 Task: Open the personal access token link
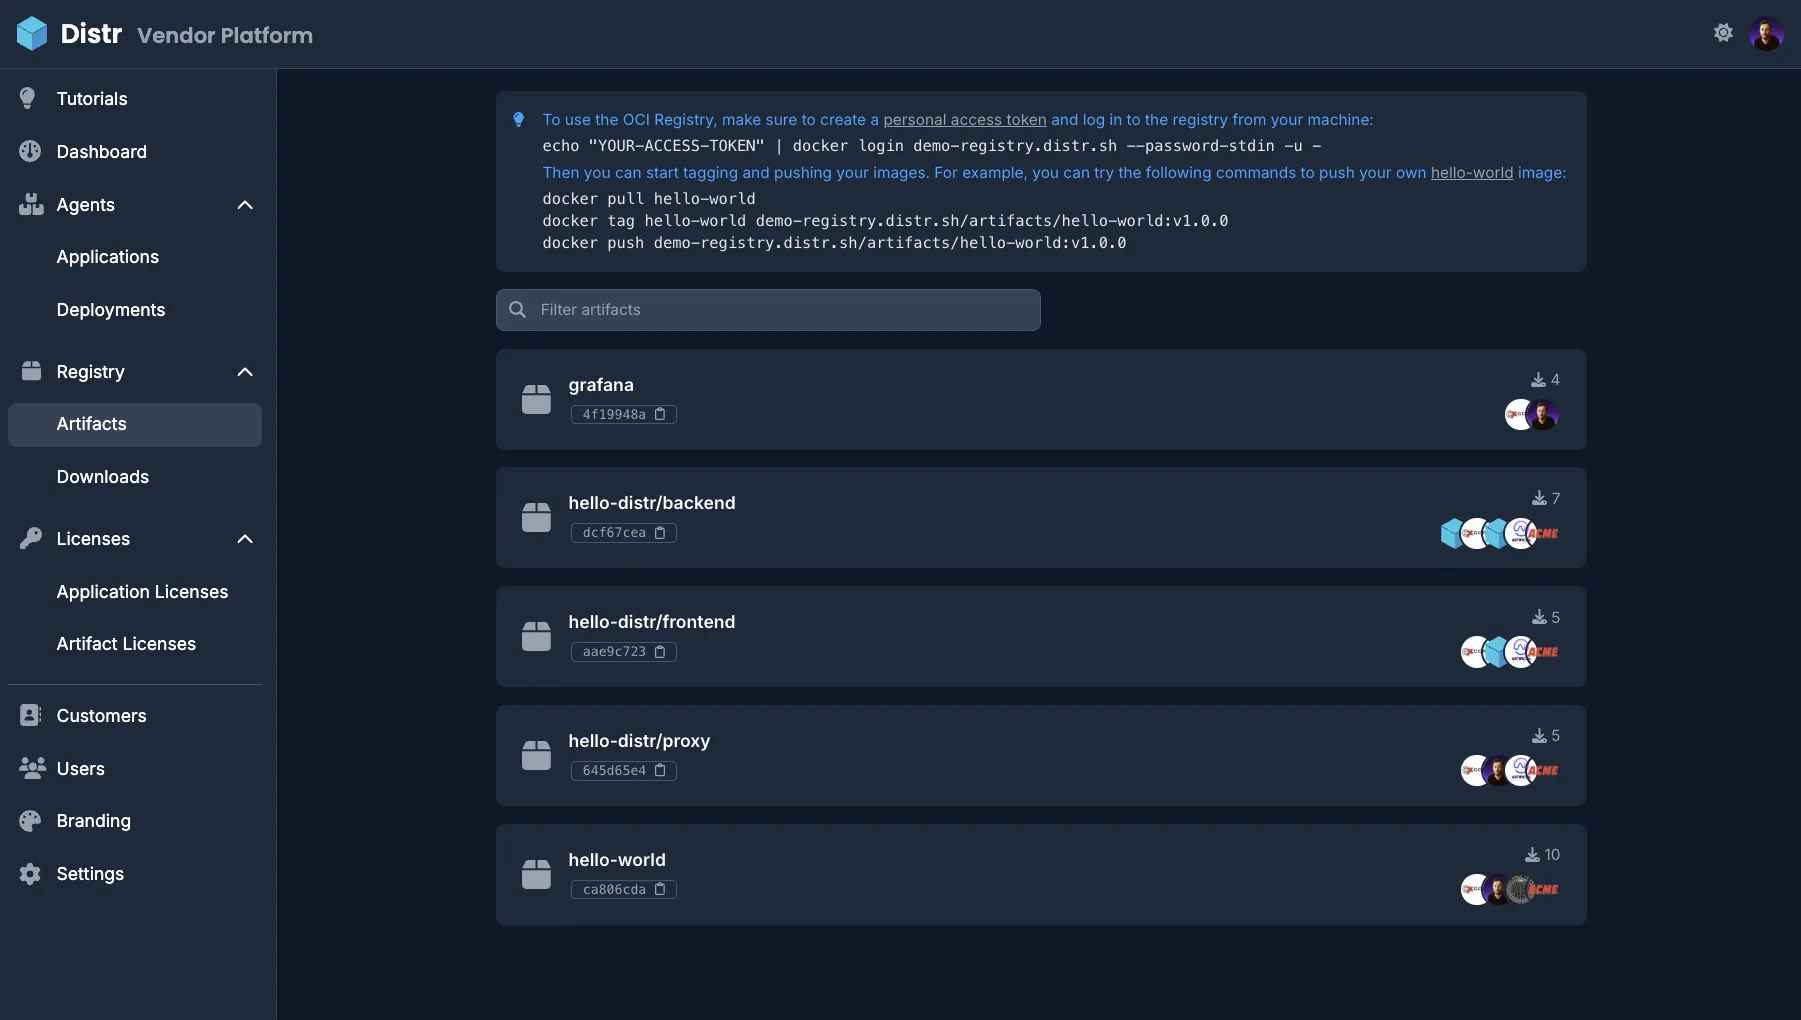(963, 120)
